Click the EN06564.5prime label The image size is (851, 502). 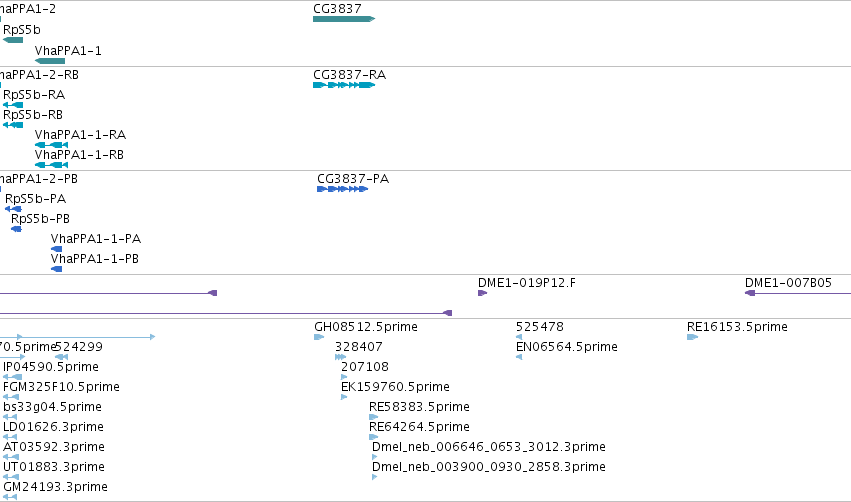click(567, 347)
